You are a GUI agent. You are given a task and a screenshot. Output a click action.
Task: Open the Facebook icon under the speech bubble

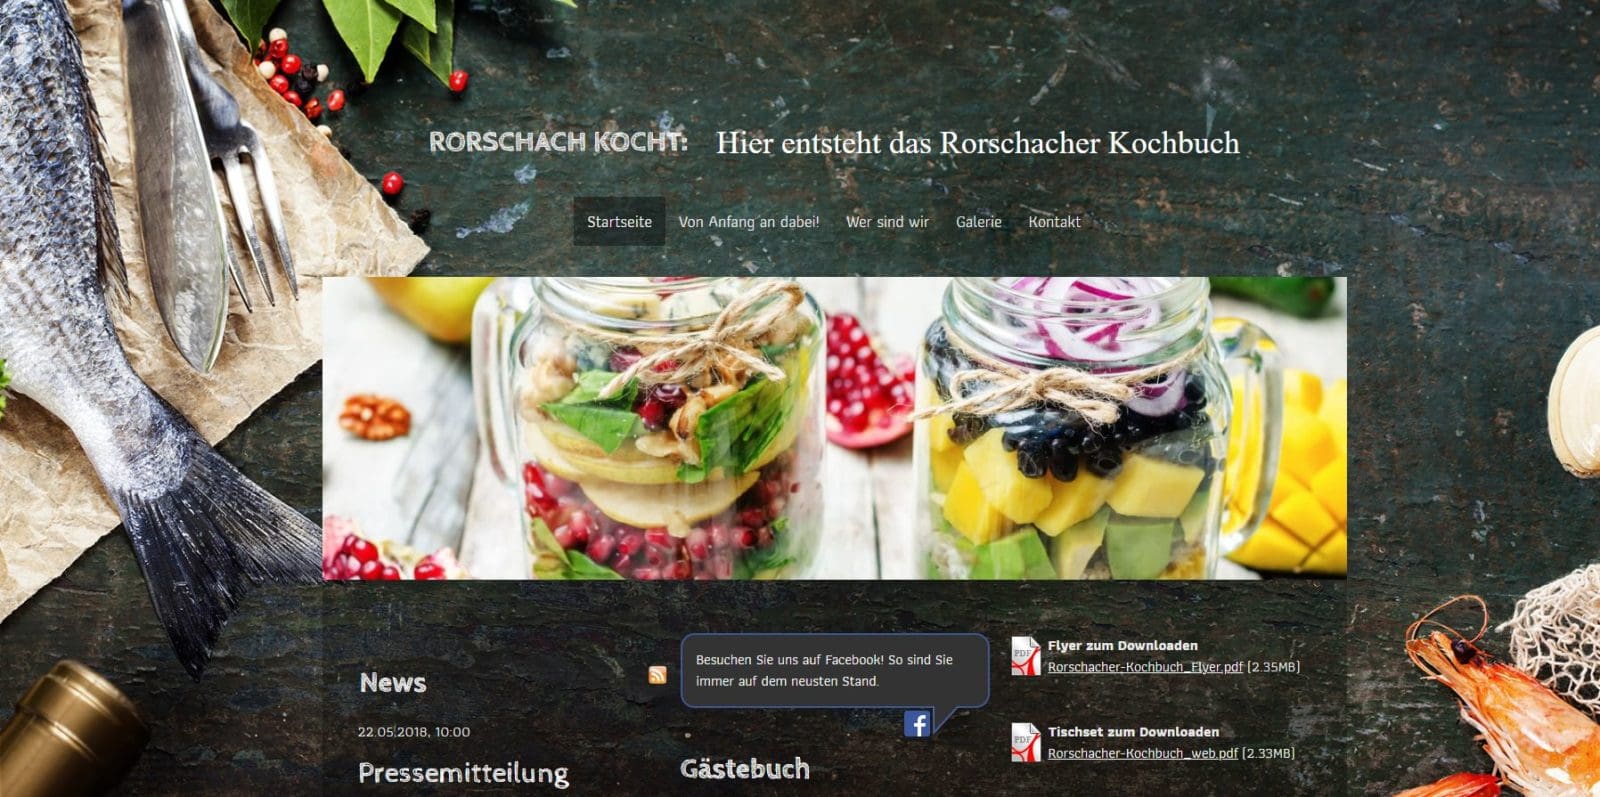[917, 723]
